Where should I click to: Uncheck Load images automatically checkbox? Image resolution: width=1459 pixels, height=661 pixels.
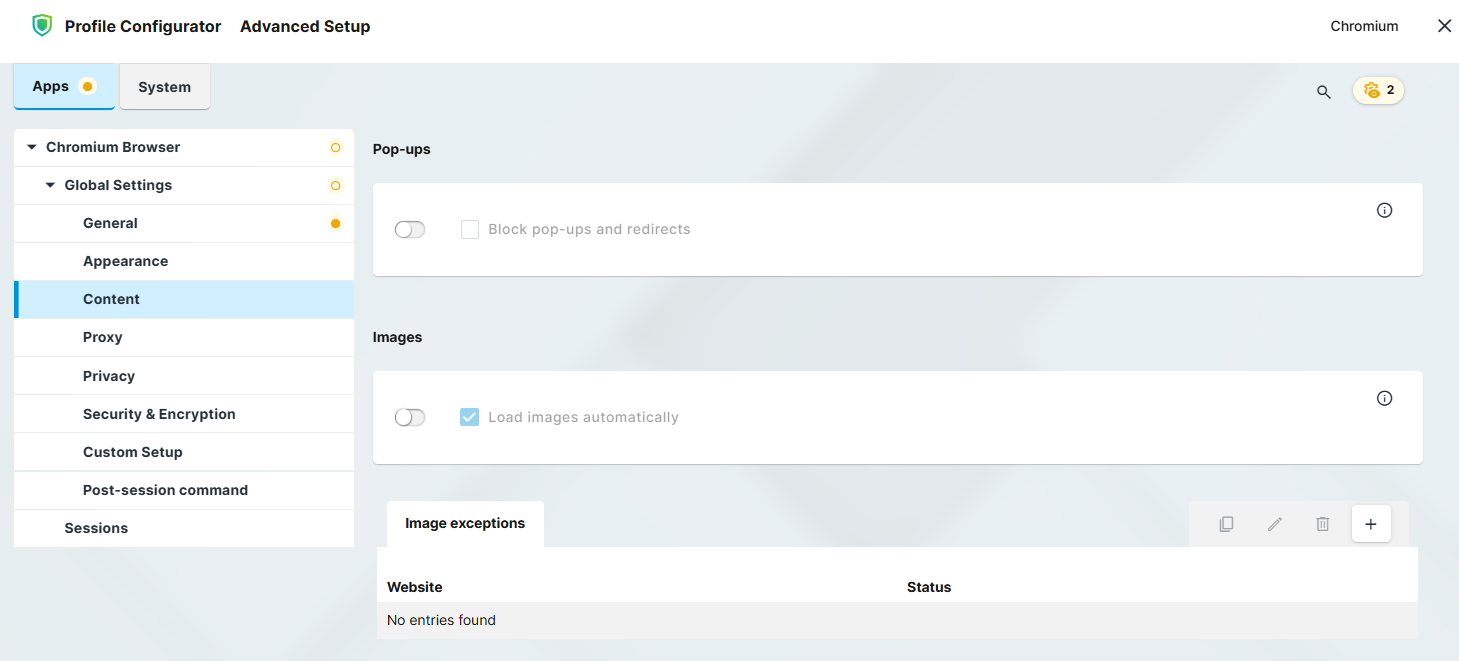point(470,417)
